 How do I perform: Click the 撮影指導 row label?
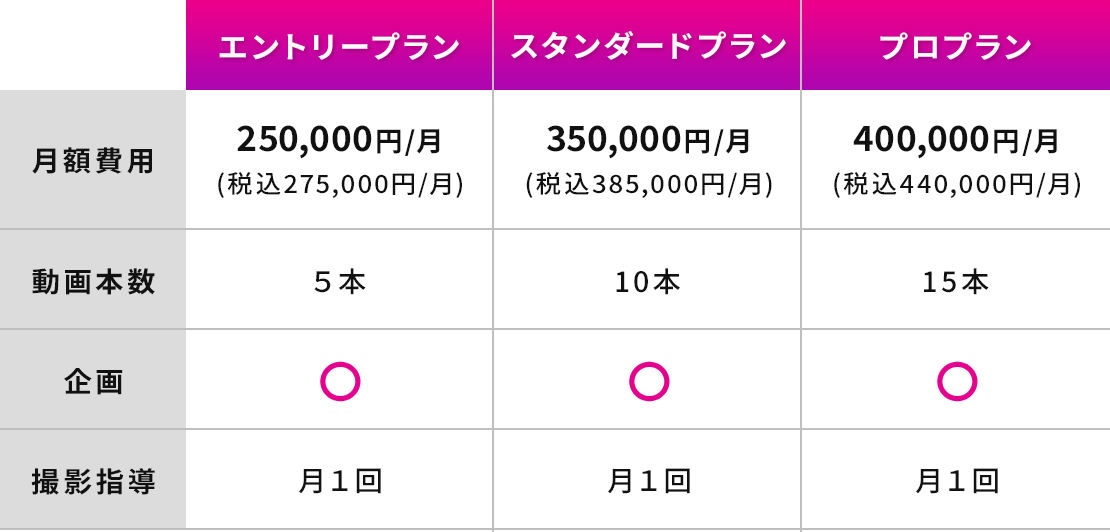pos(94,482)
